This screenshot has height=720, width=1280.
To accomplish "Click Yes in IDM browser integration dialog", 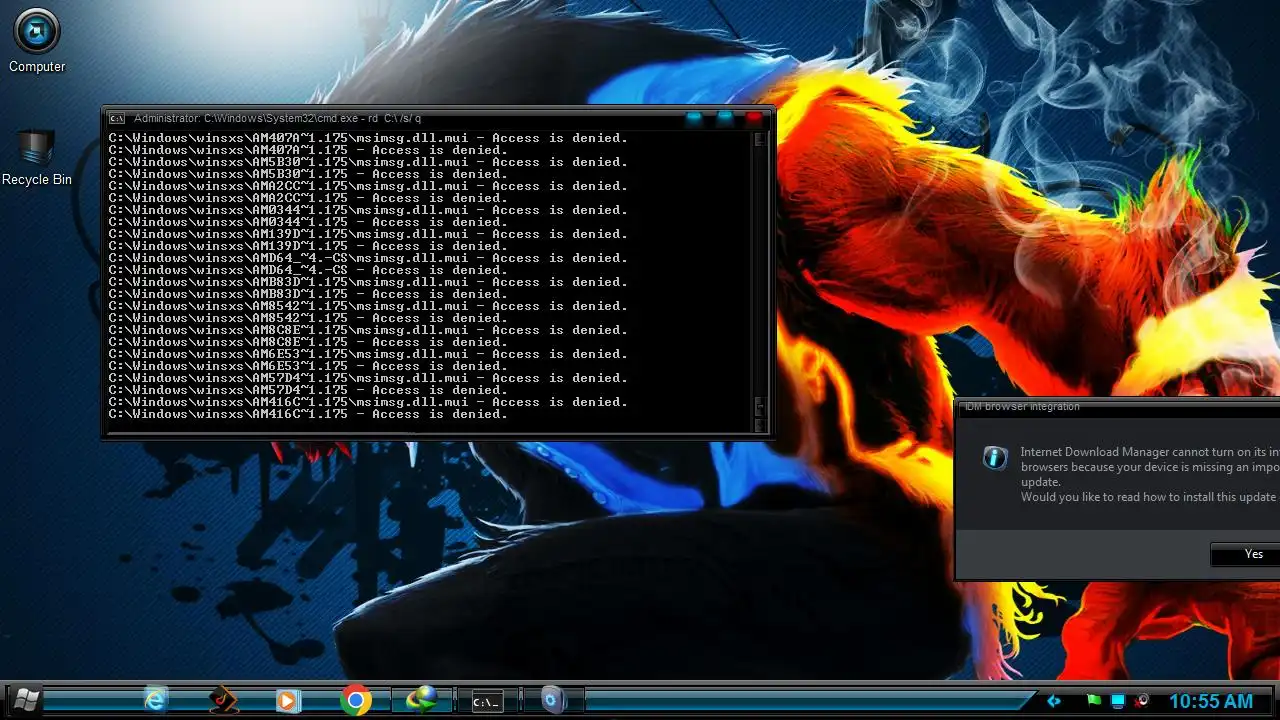I will pos(1245,554).
